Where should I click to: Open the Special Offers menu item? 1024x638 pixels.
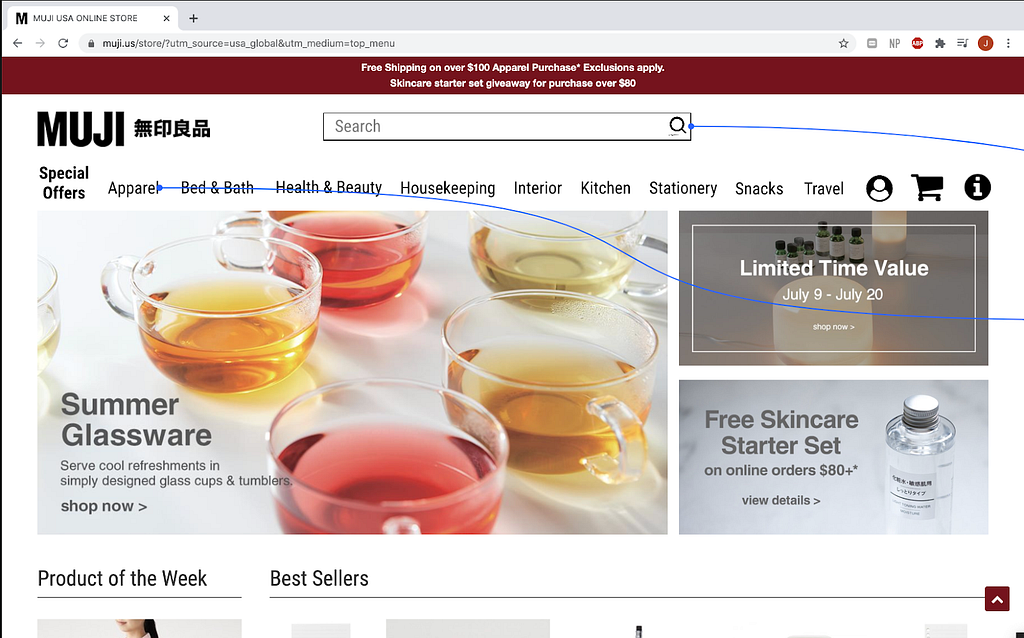[x=63, y=183]
